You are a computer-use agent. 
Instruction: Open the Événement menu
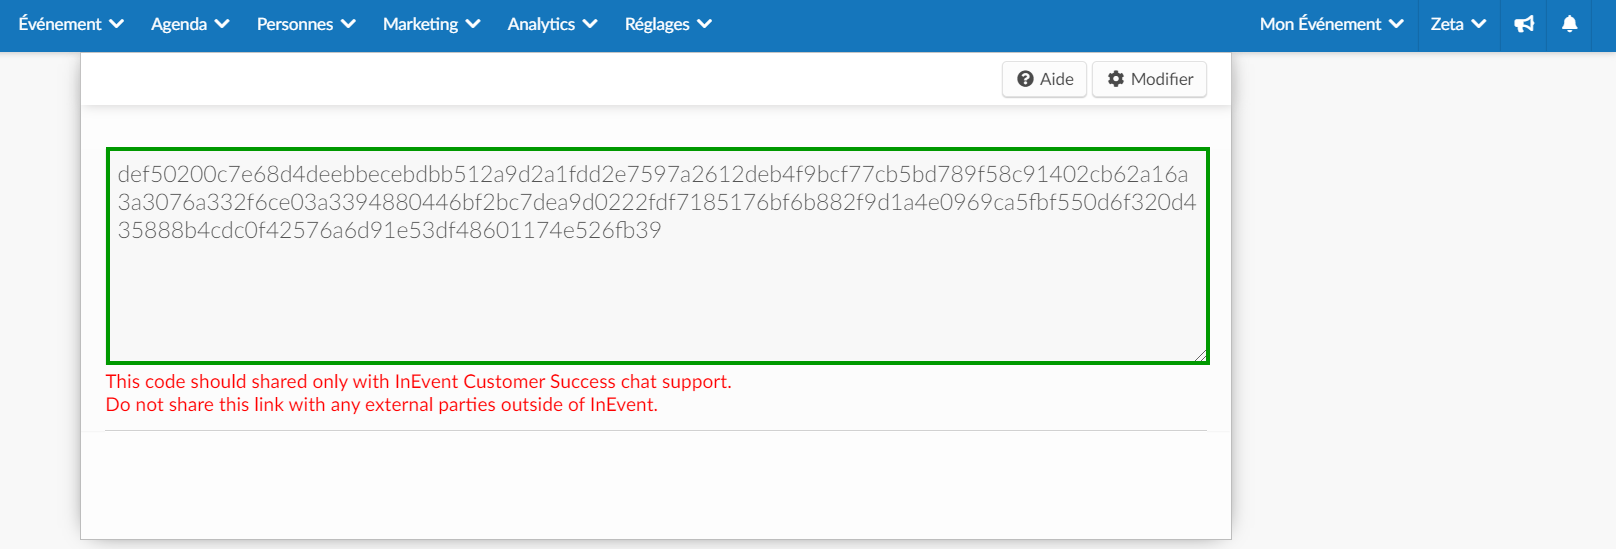tap(71, 24)
